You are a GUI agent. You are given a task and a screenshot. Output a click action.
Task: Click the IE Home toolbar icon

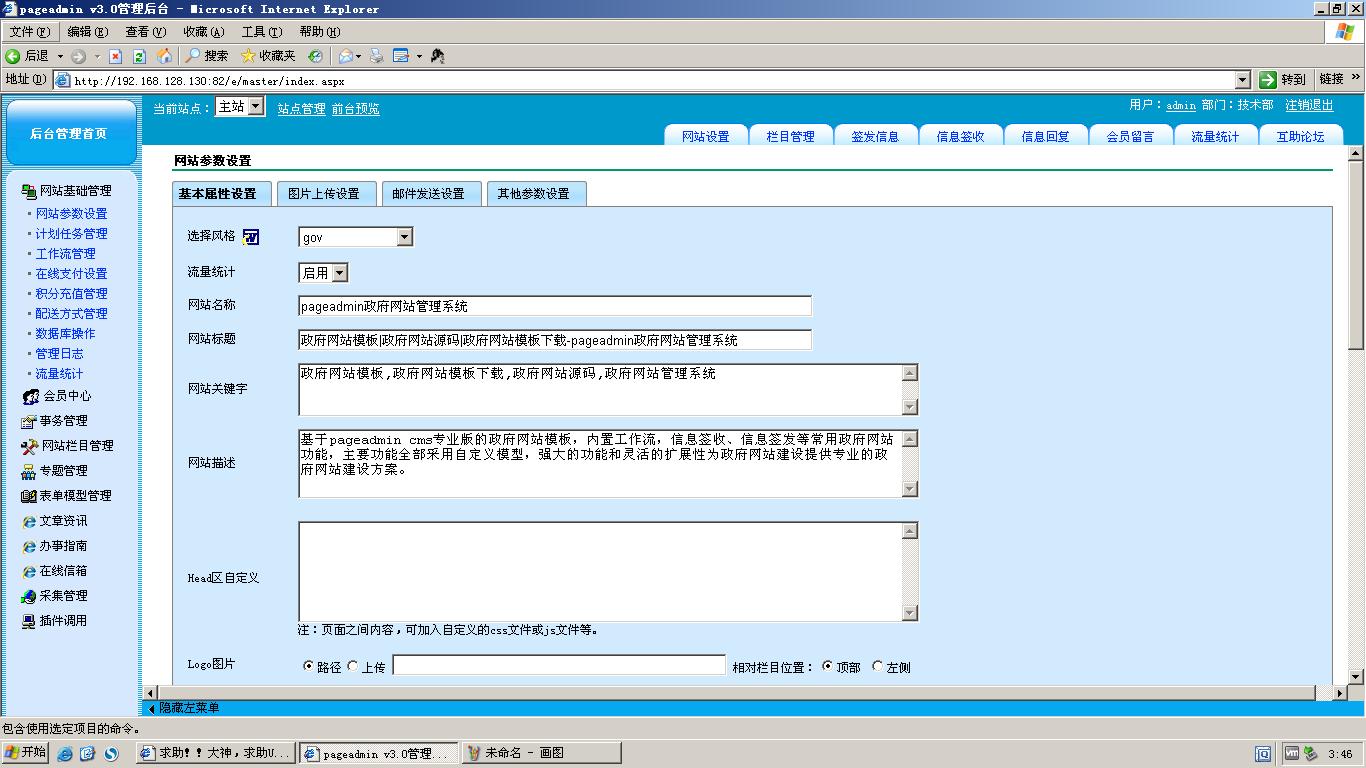[164, 56]
